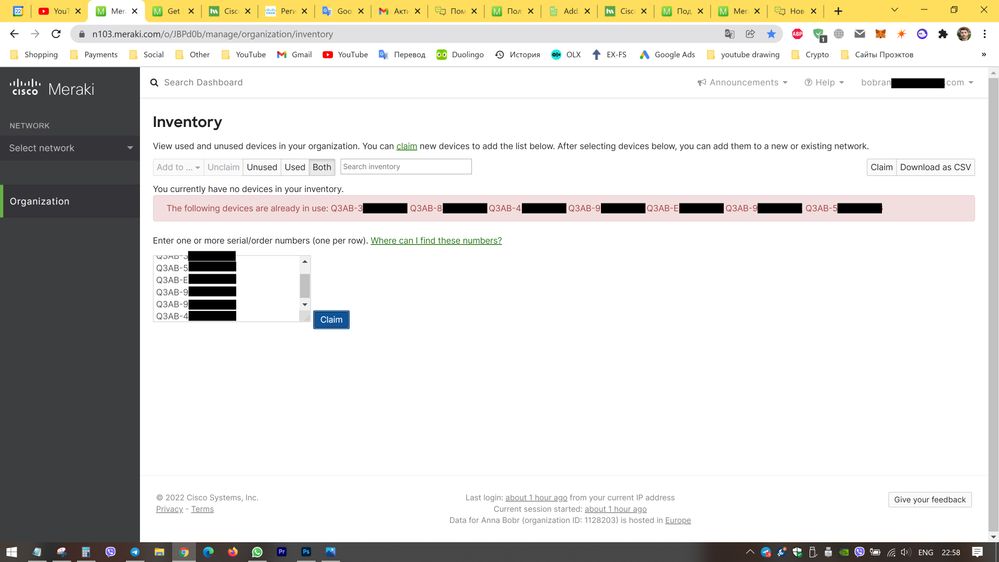Viewport: 999px width, 562px height.
Task: Open the Announcements dropdown
Action: (x=742, y=82)
